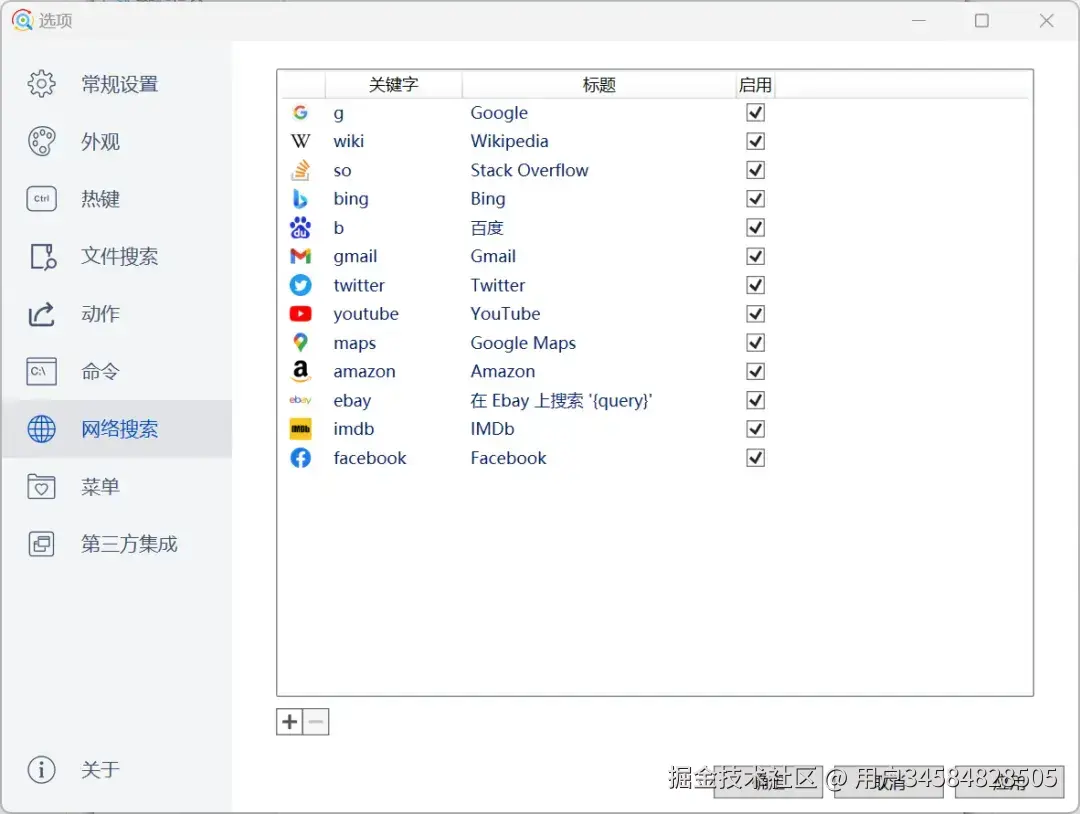Click the palette icon for 外观
The height and width of the screenshot is (814, 1080).
41,141
